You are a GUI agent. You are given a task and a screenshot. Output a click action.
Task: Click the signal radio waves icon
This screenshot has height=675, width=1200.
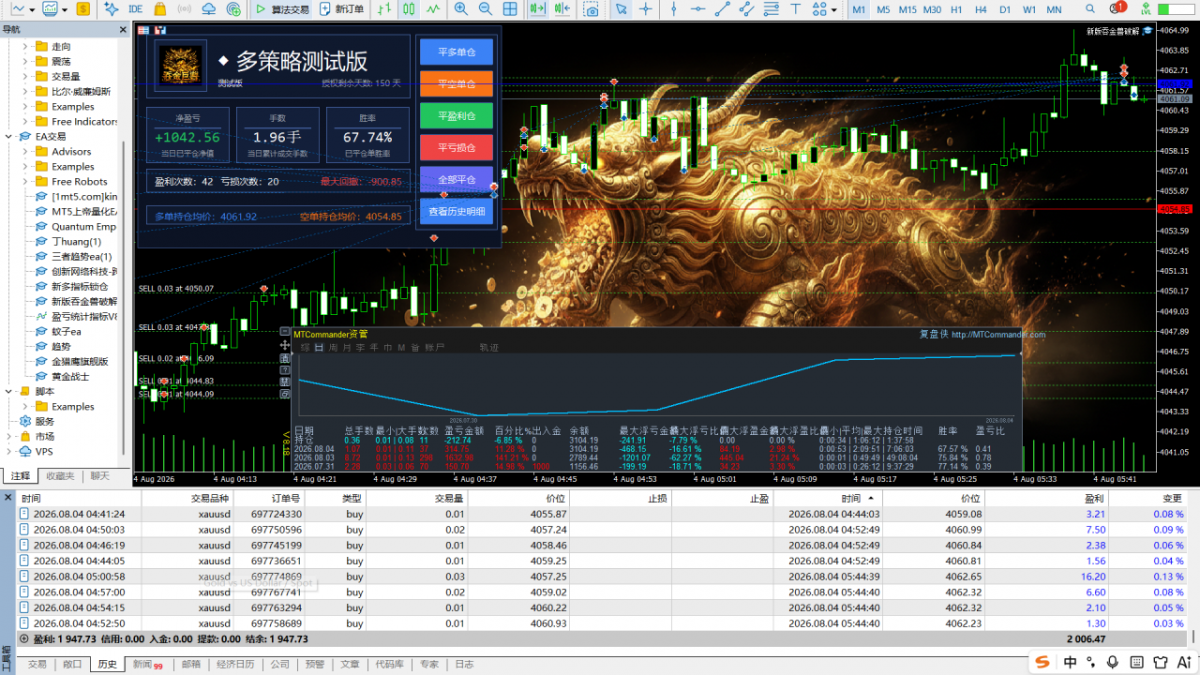pos(184,9)
